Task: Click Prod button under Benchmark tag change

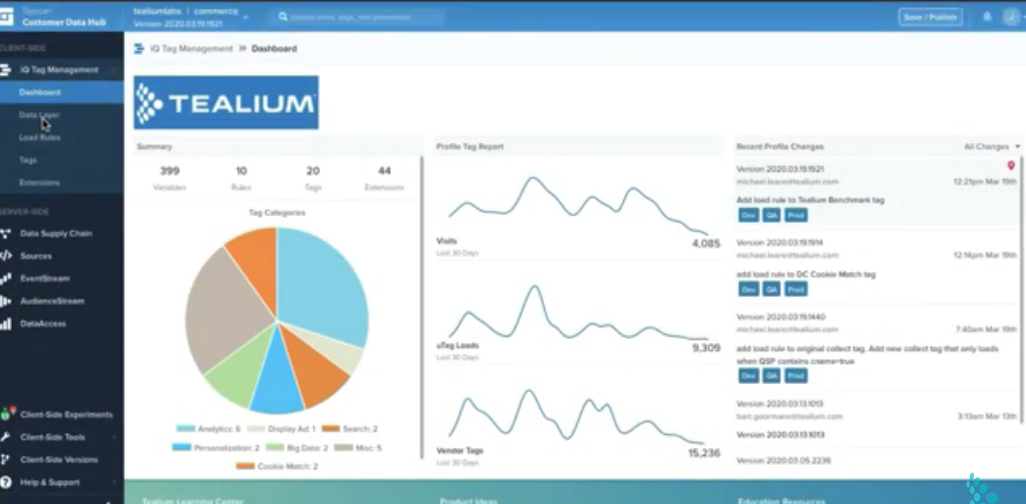Action: 795,215
